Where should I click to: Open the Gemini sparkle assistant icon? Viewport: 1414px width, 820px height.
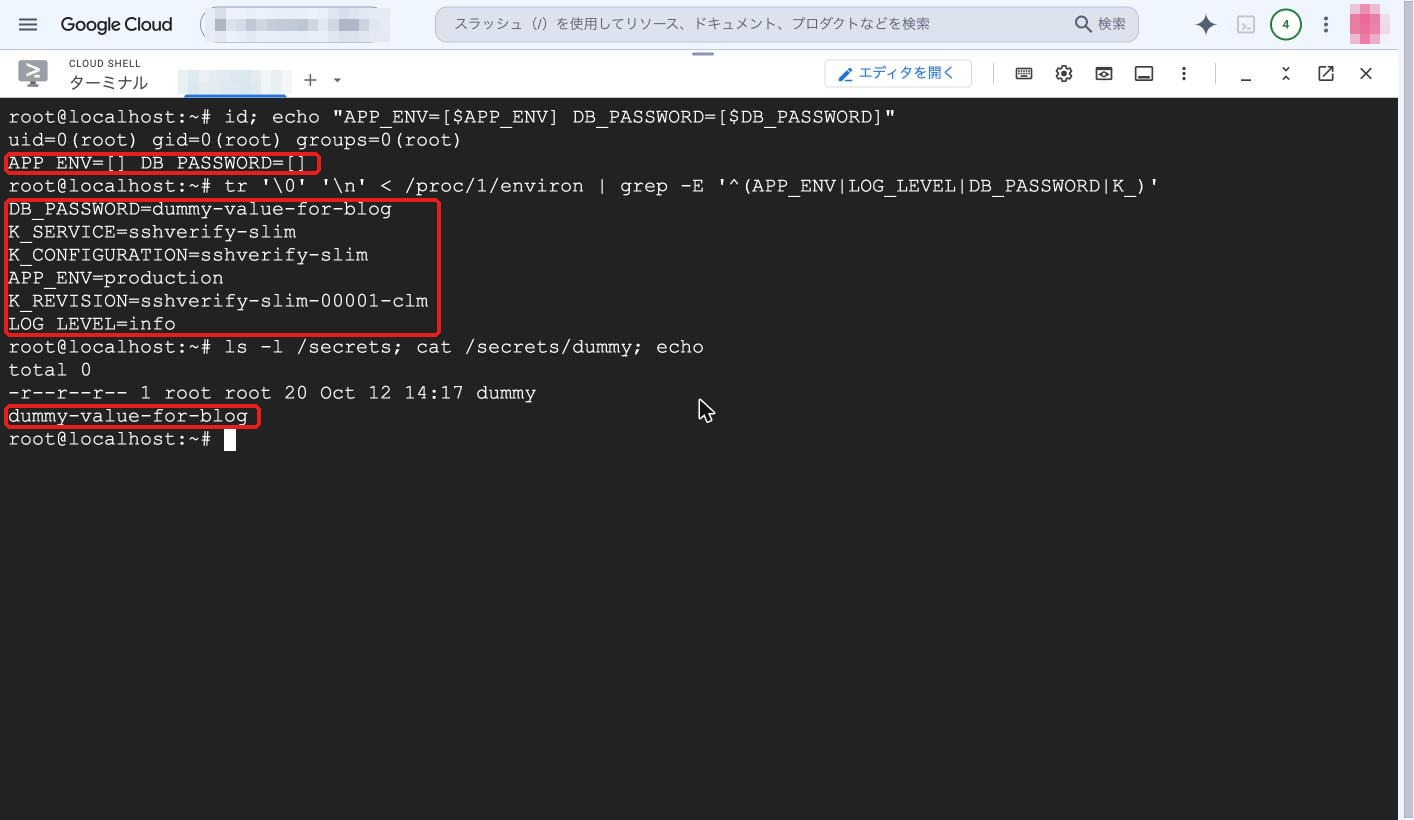[x=1206, y=24]
